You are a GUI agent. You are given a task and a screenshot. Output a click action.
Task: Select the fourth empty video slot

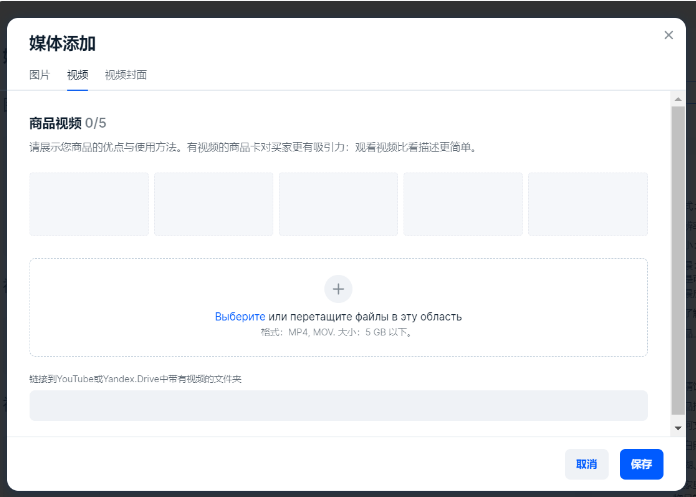pos(463,204)
